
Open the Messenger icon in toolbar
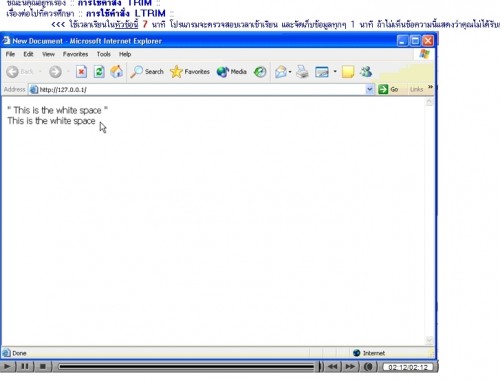click(366, 72)
